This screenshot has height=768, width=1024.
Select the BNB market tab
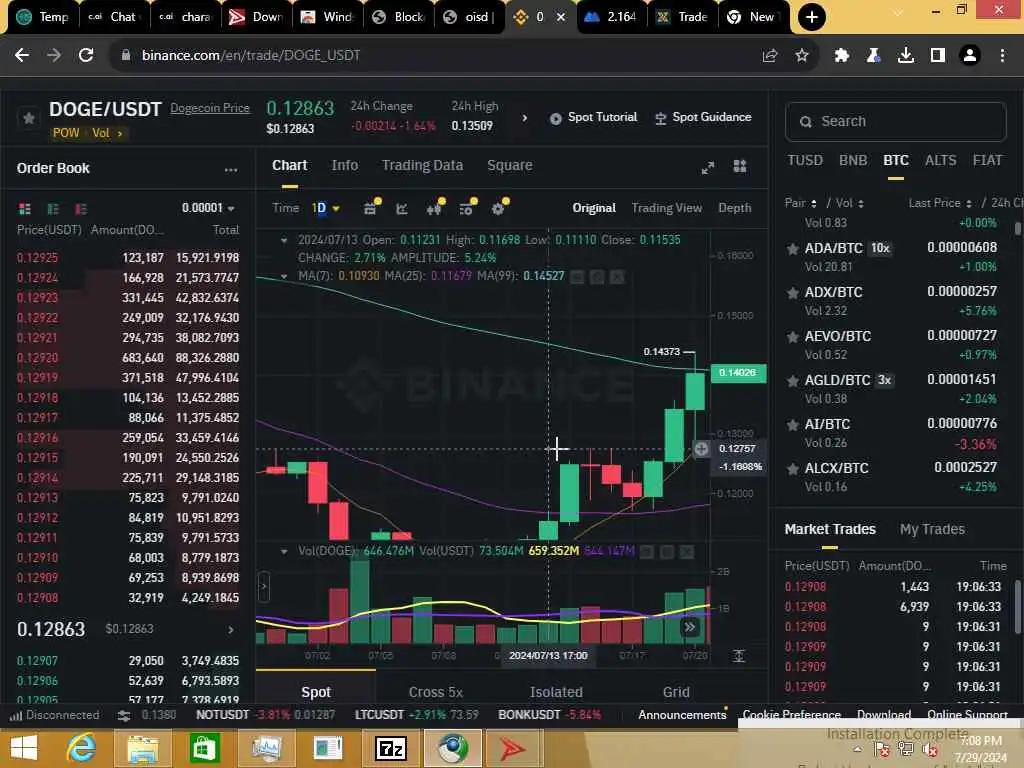point(853,160)
